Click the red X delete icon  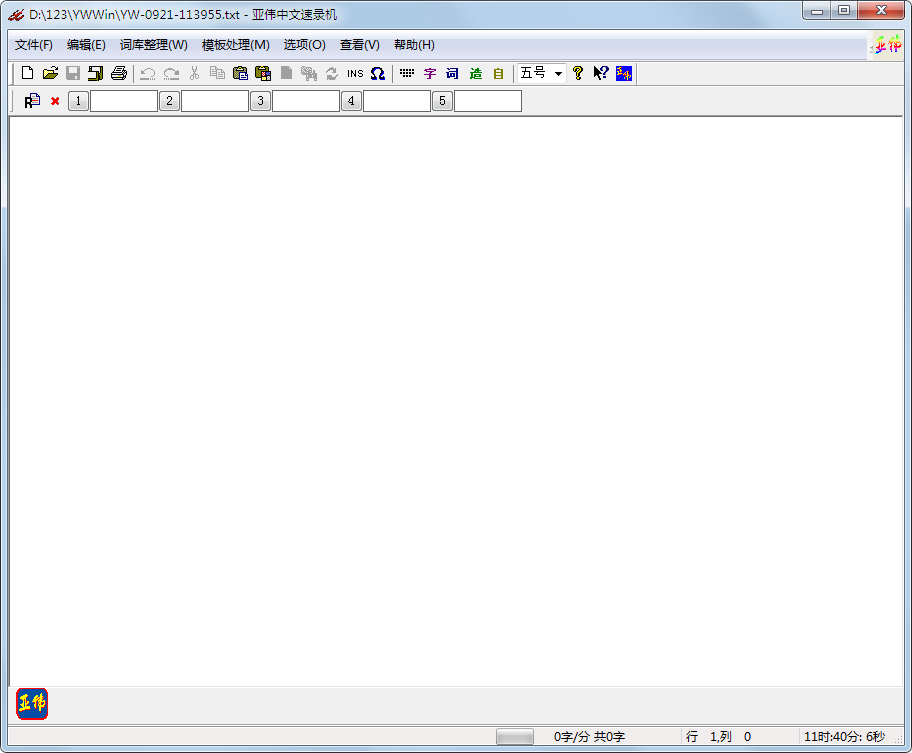pos(55,101)
